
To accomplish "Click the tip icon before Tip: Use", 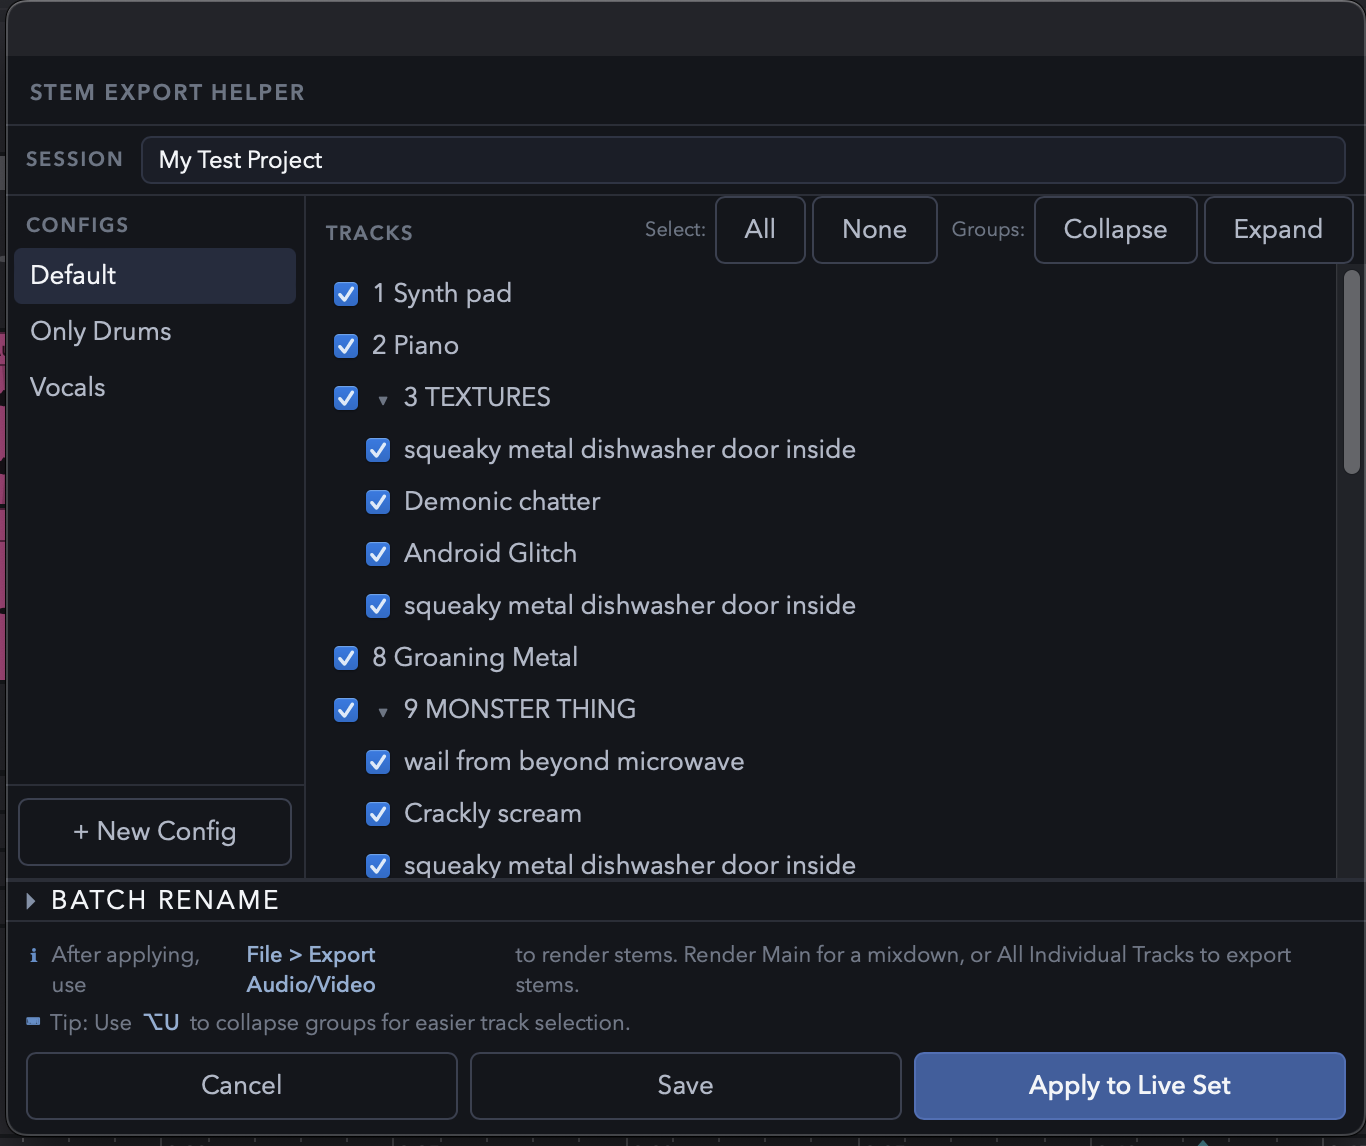I will pyautogui.click(x=34, y=1022).
